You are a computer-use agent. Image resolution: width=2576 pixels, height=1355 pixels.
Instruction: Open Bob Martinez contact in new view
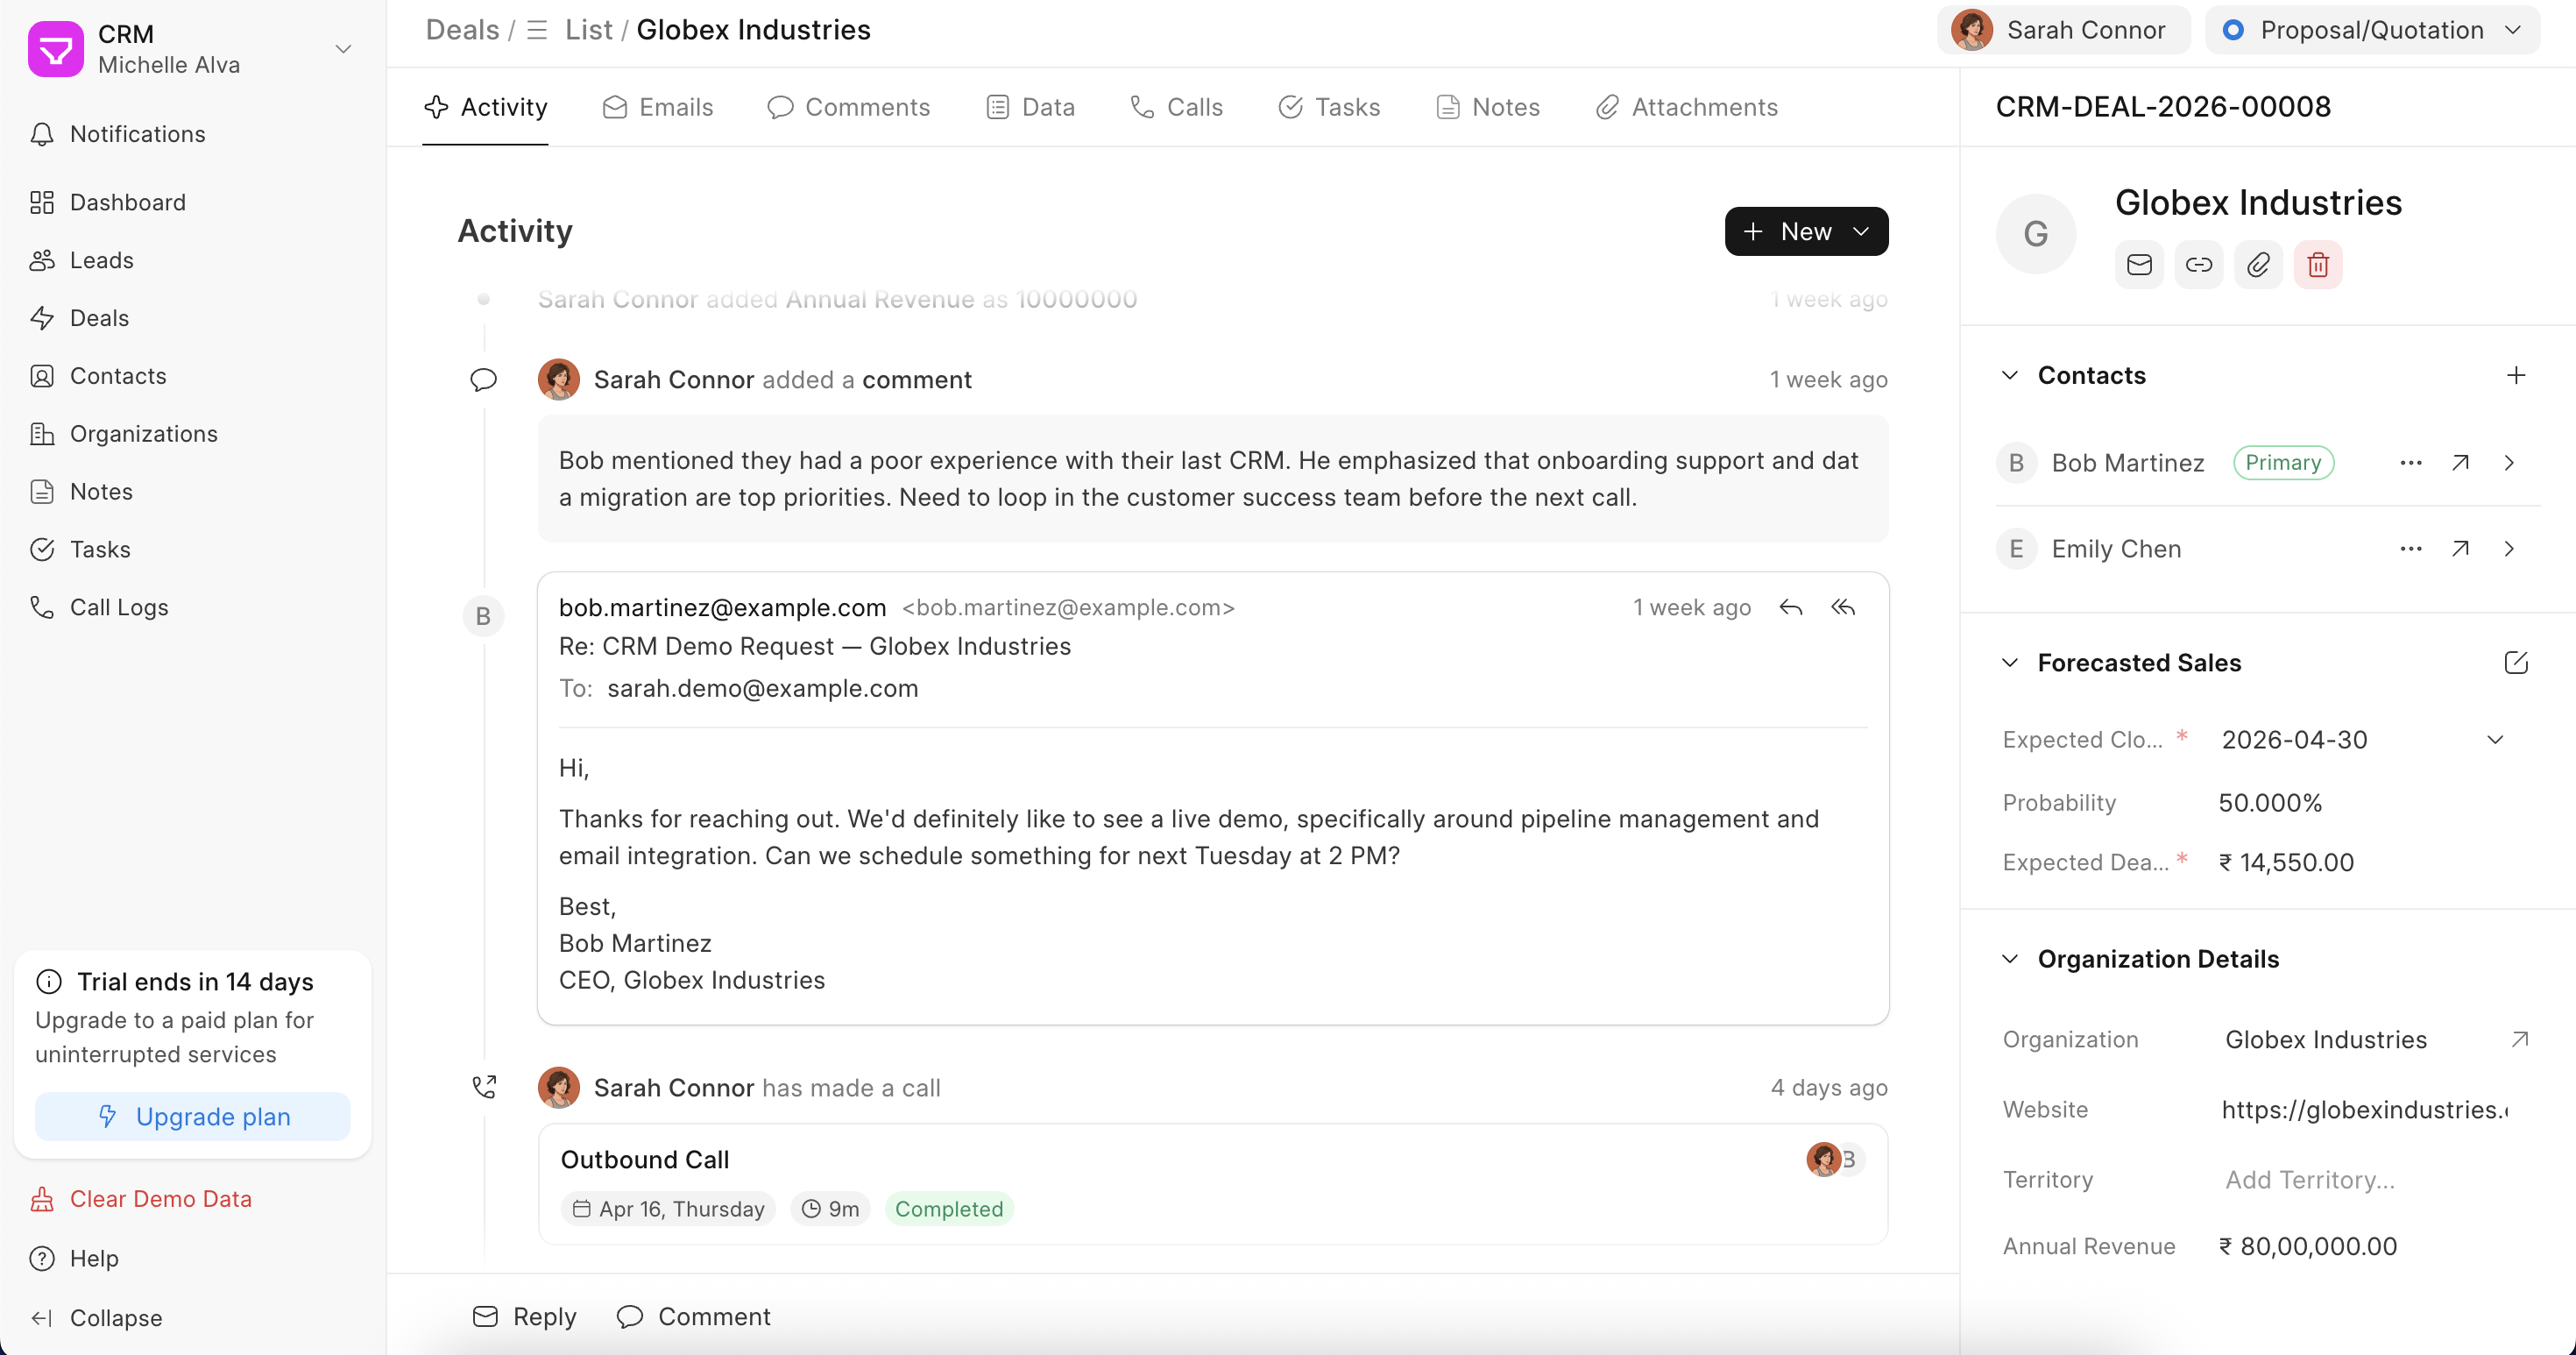pos(2460,462)
